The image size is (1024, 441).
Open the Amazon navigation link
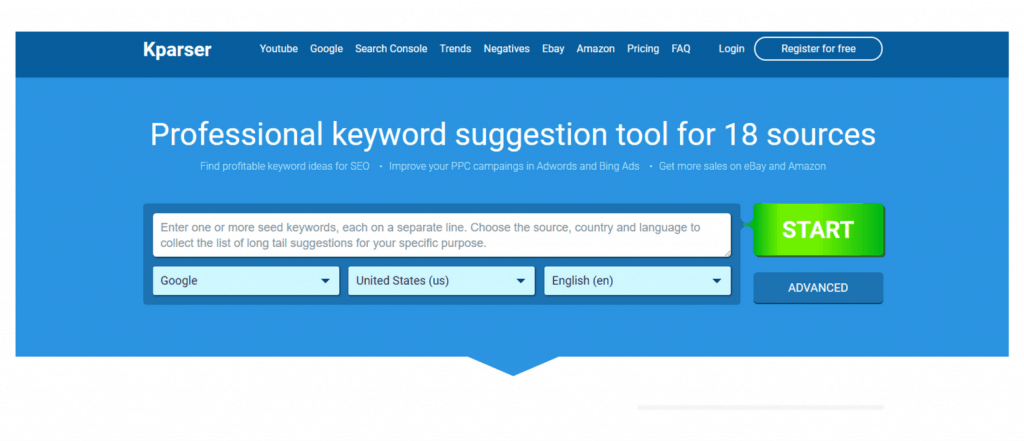(x=595, y=49)
